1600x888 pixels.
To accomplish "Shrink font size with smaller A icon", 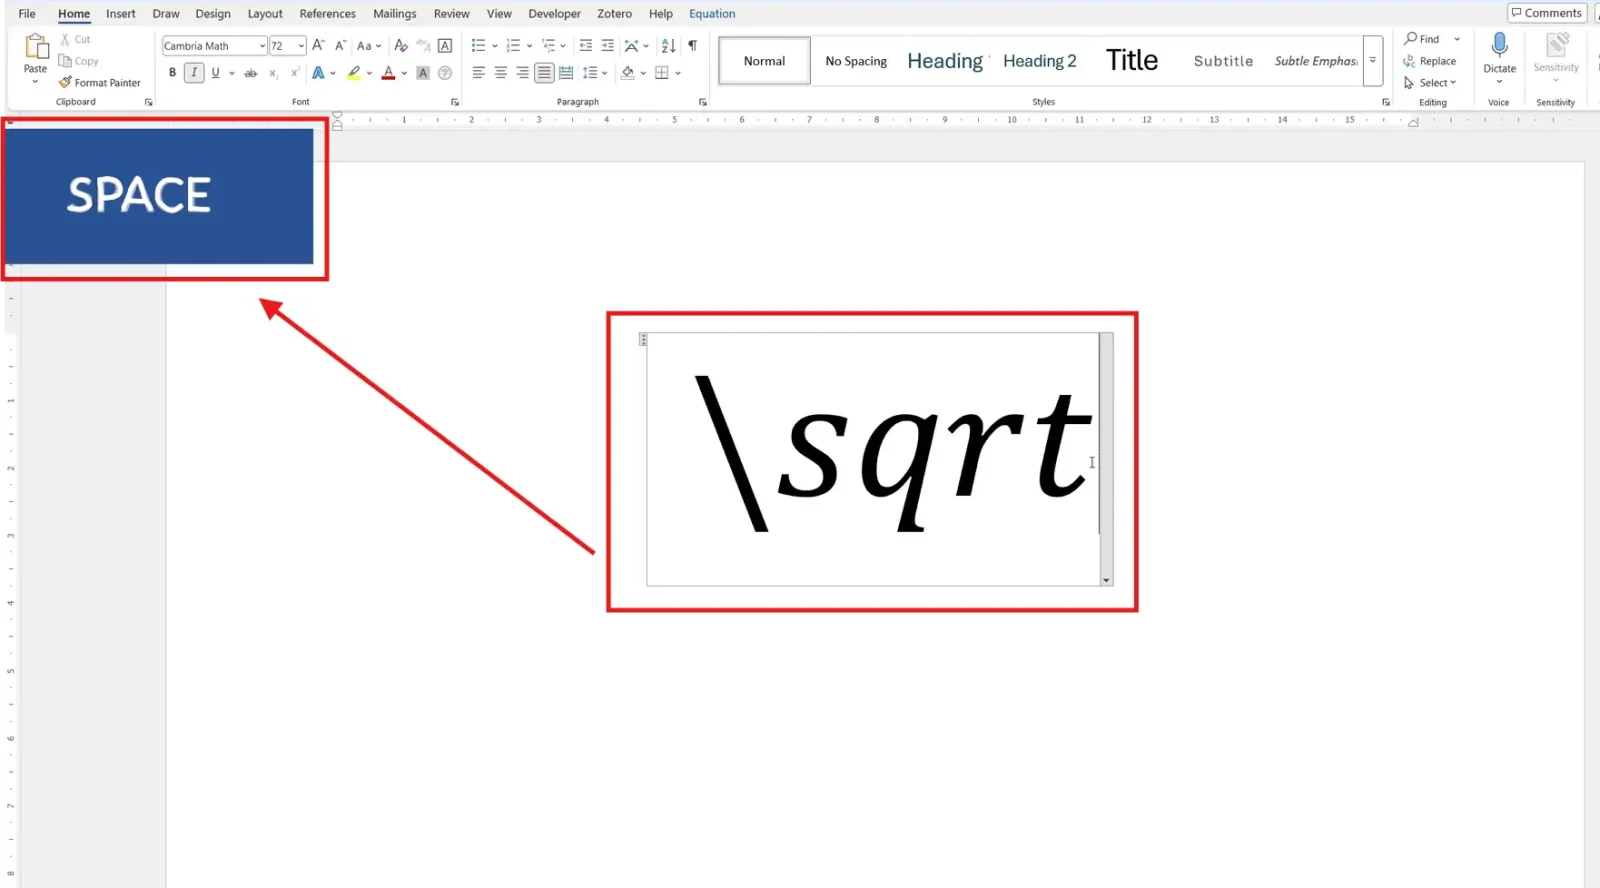I will click(x=340, y=45).
